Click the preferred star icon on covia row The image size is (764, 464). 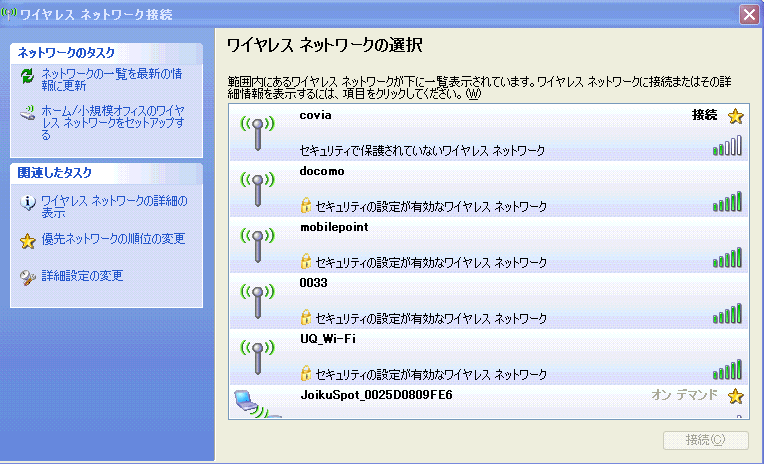pyautogui.click(x=735, y=116)
